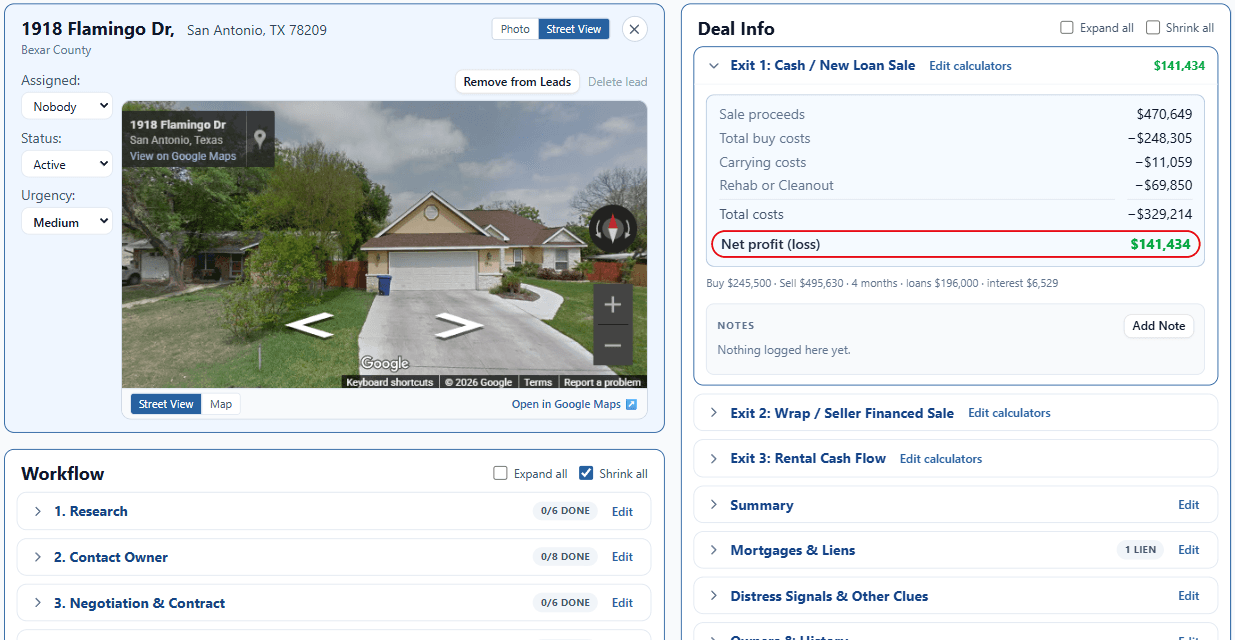Click the Bexar County label
Viewport: 1235px width, 640px height.
(x=56, y=50)
